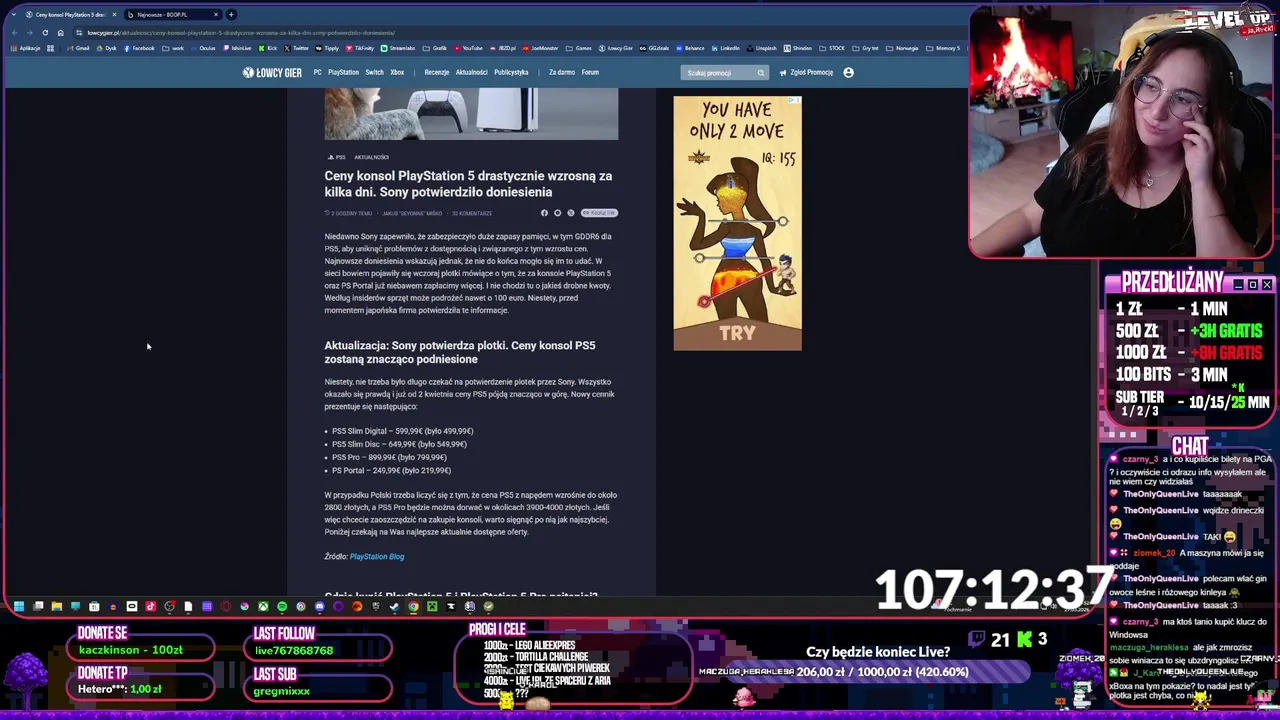Image resolution: width=1280 pixels, height=720 pixels.
Task: Open the Twitter bookmark
Action: tap(297, 48)
